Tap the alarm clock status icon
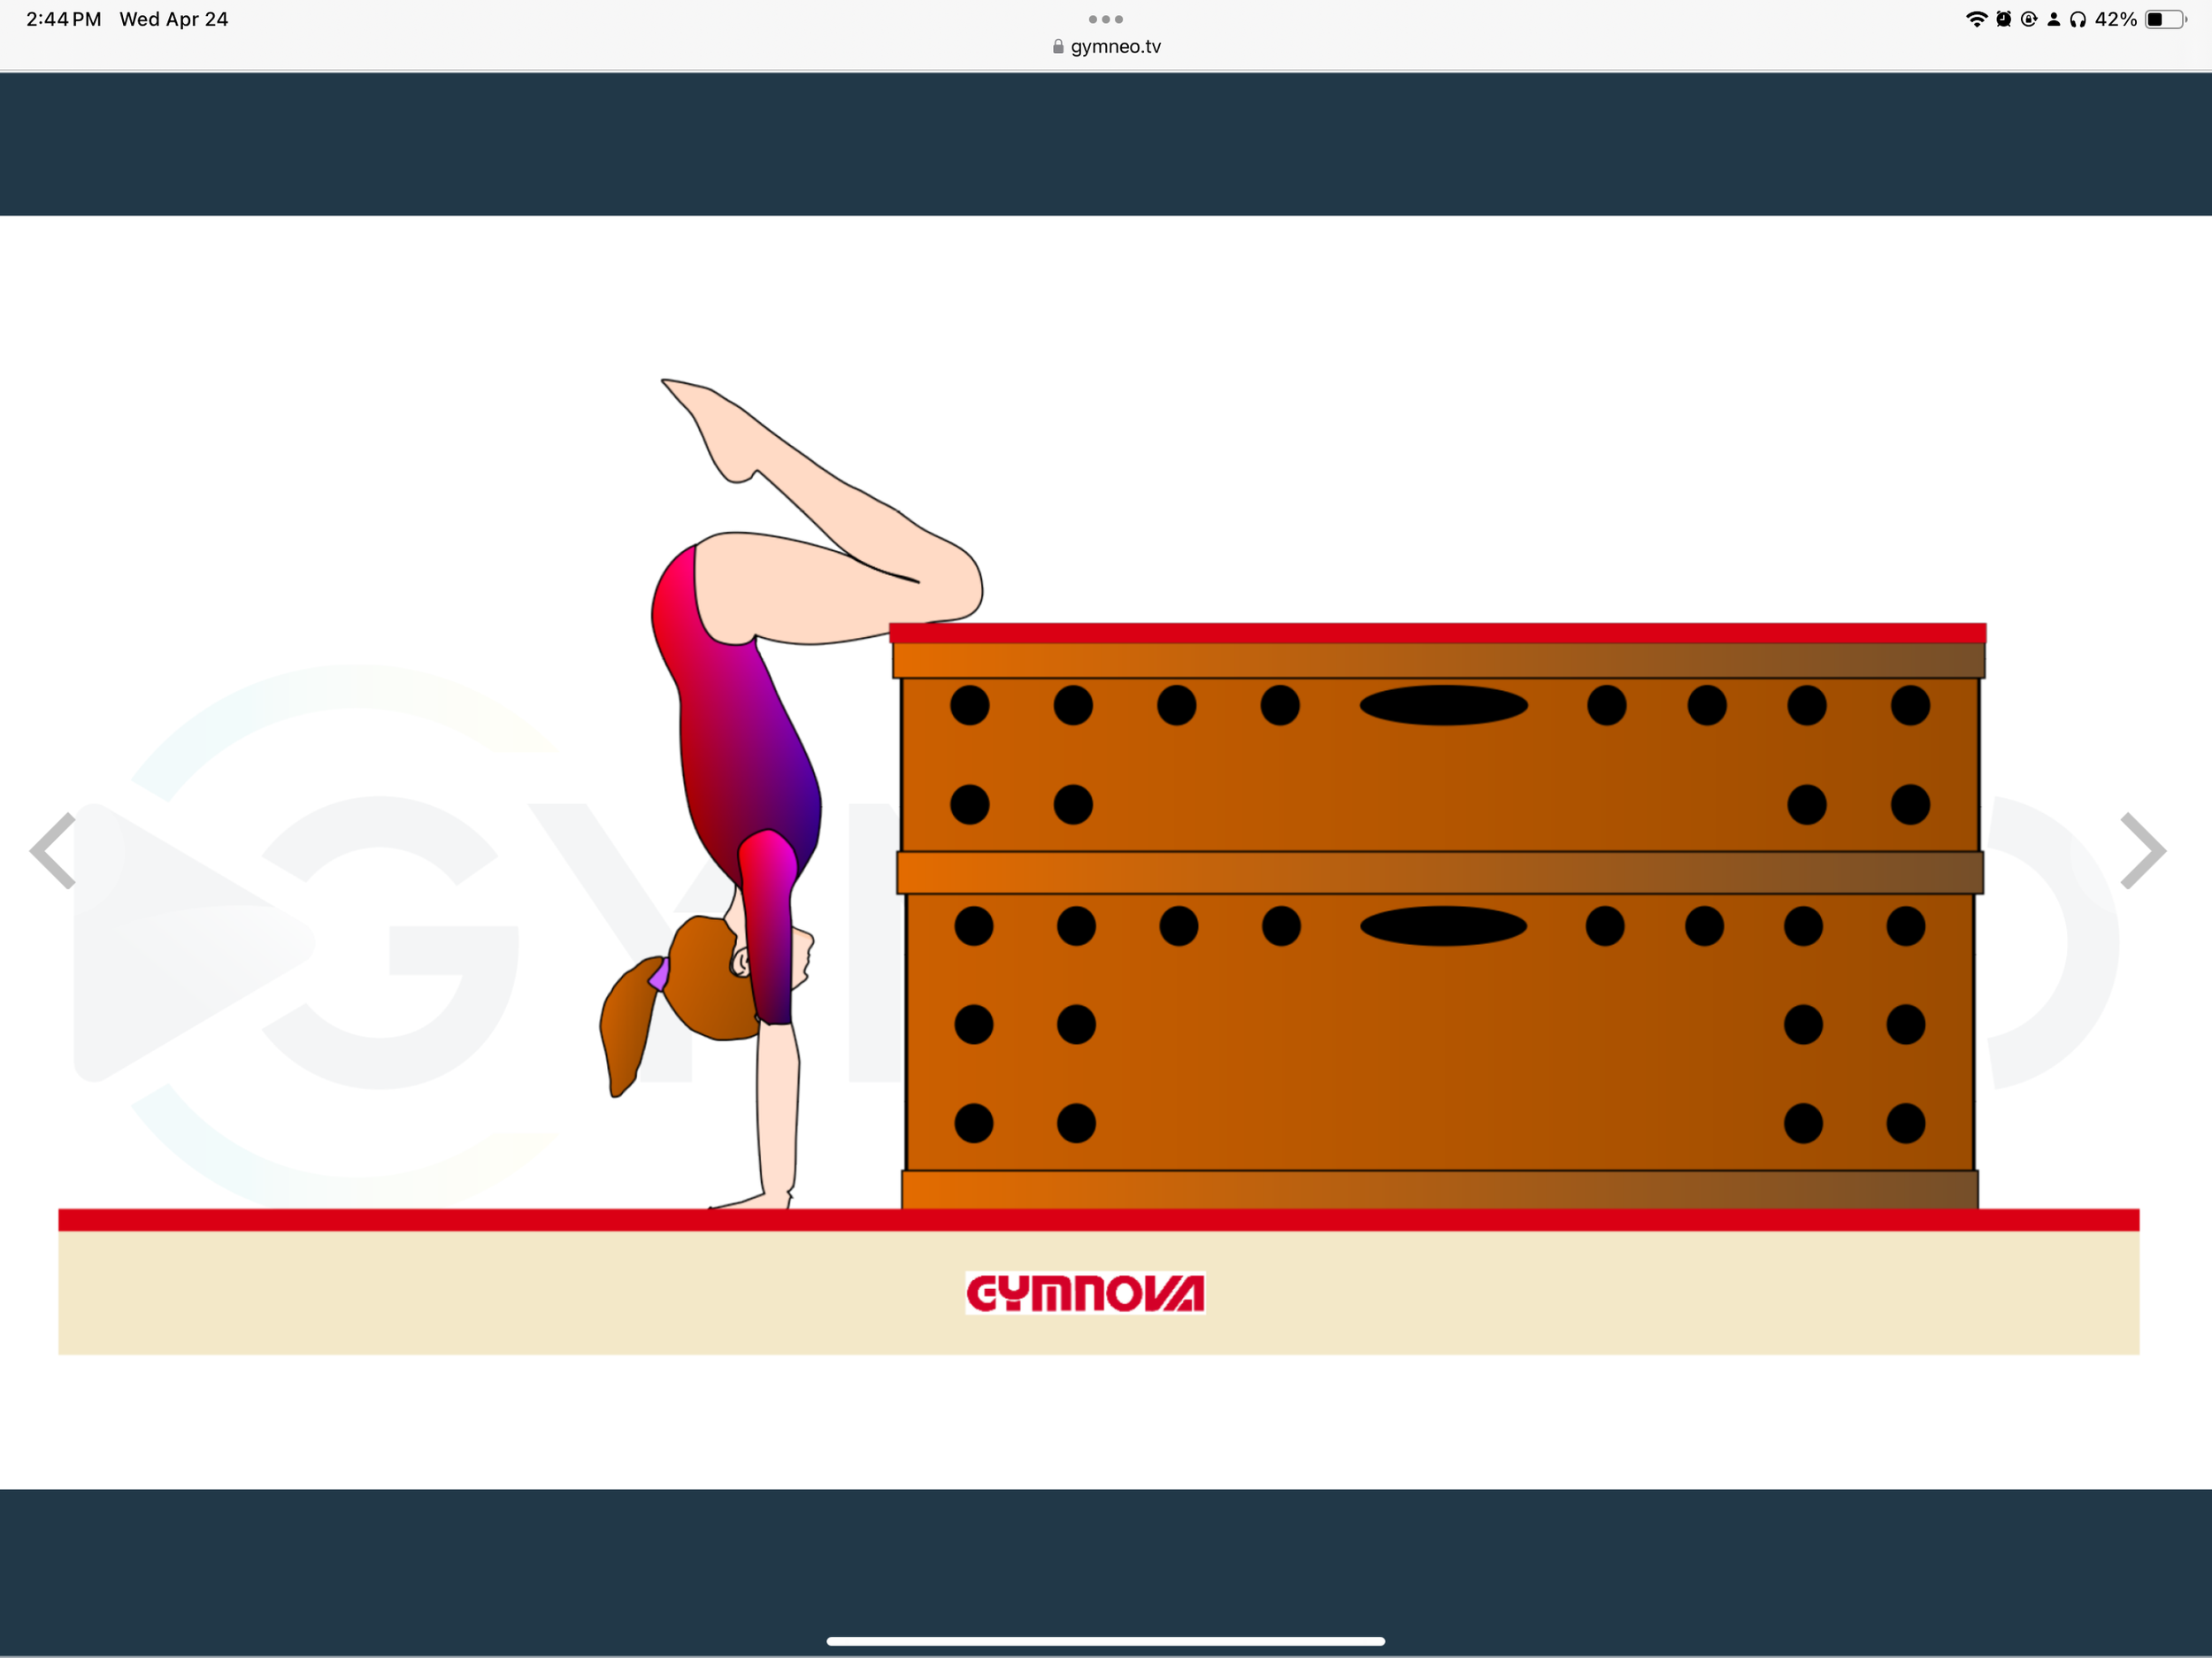This screenshot has width=2212, height=1658. (x=2003, y=19)
